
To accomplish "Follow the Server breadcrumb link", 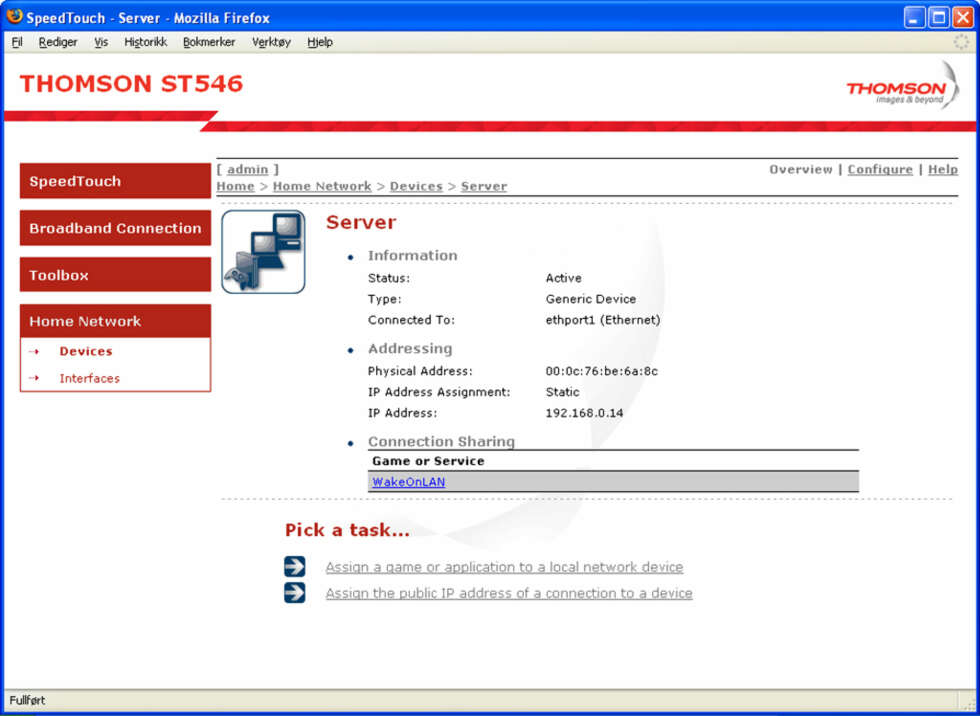I will pos(484,186).
